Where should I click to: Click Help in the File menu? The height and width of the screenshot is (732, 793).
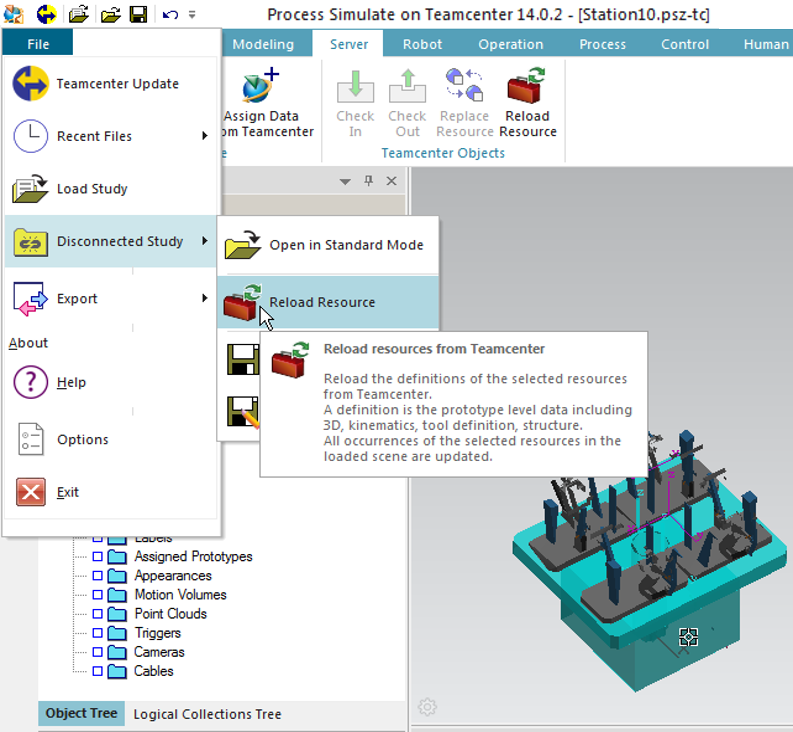point(71,382)
